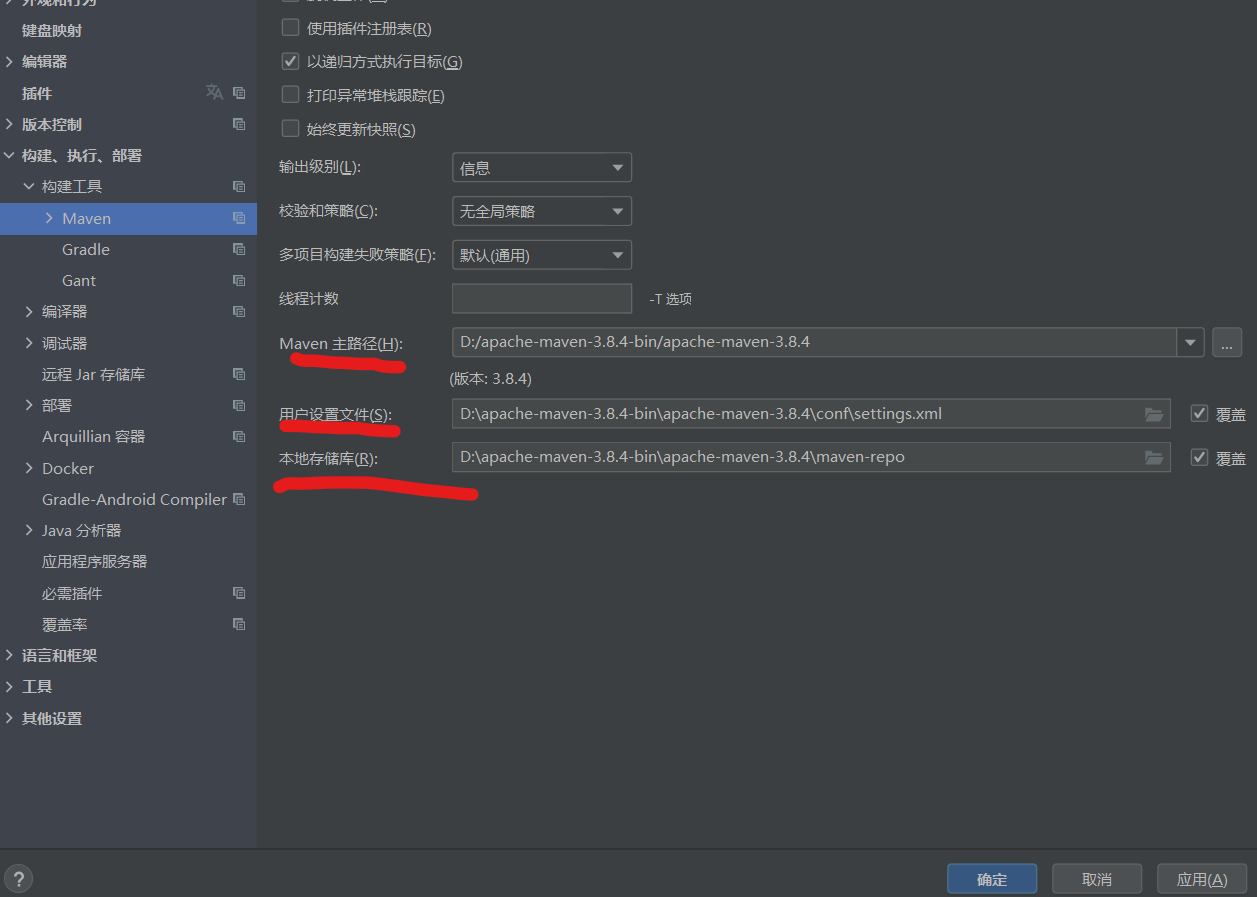Screen dimensions: 1257x897
Task: Open 输出级别 dropdown showing 信息
Action: pyautogui.click(x=542, y=168)
